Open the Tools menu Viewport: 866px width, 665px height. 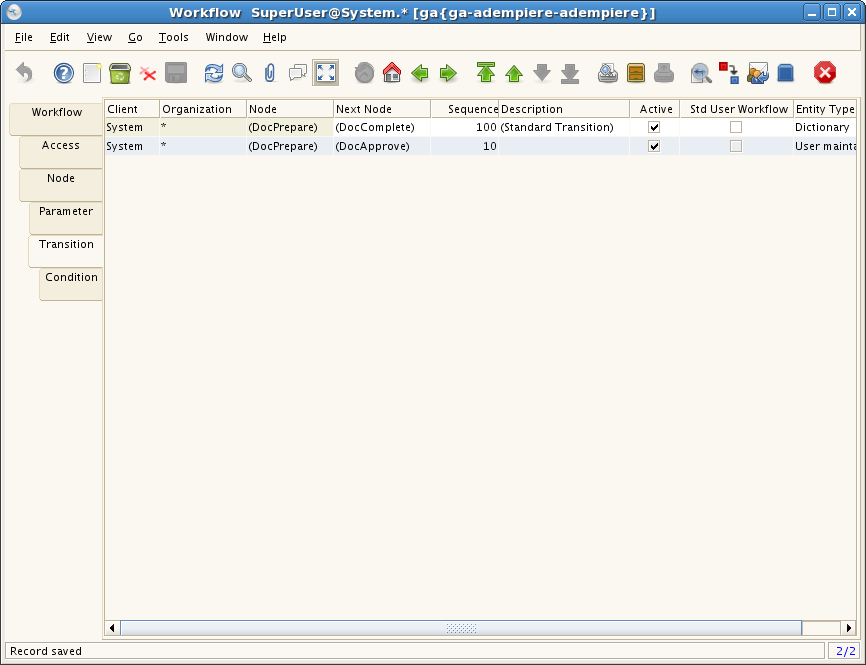(x=173, y=37)
